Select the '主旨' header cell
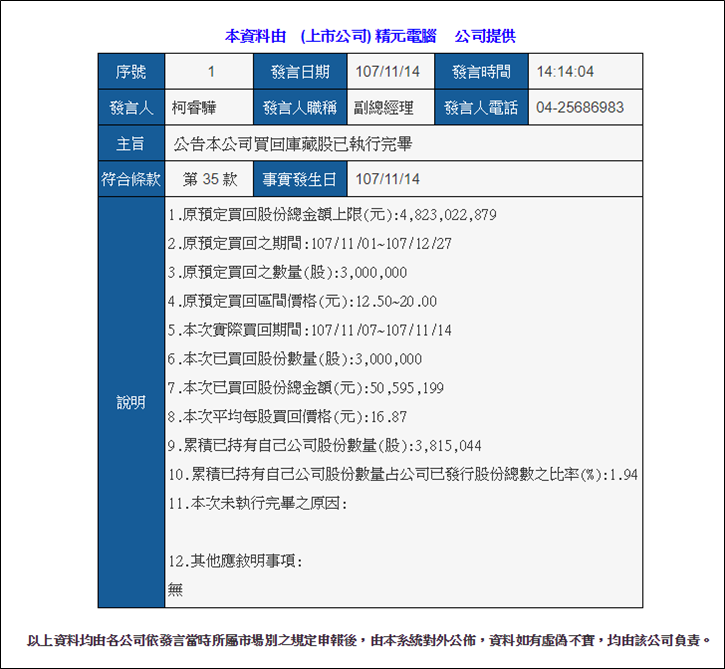Screen dimensions: 725x669 click(131, 143)
